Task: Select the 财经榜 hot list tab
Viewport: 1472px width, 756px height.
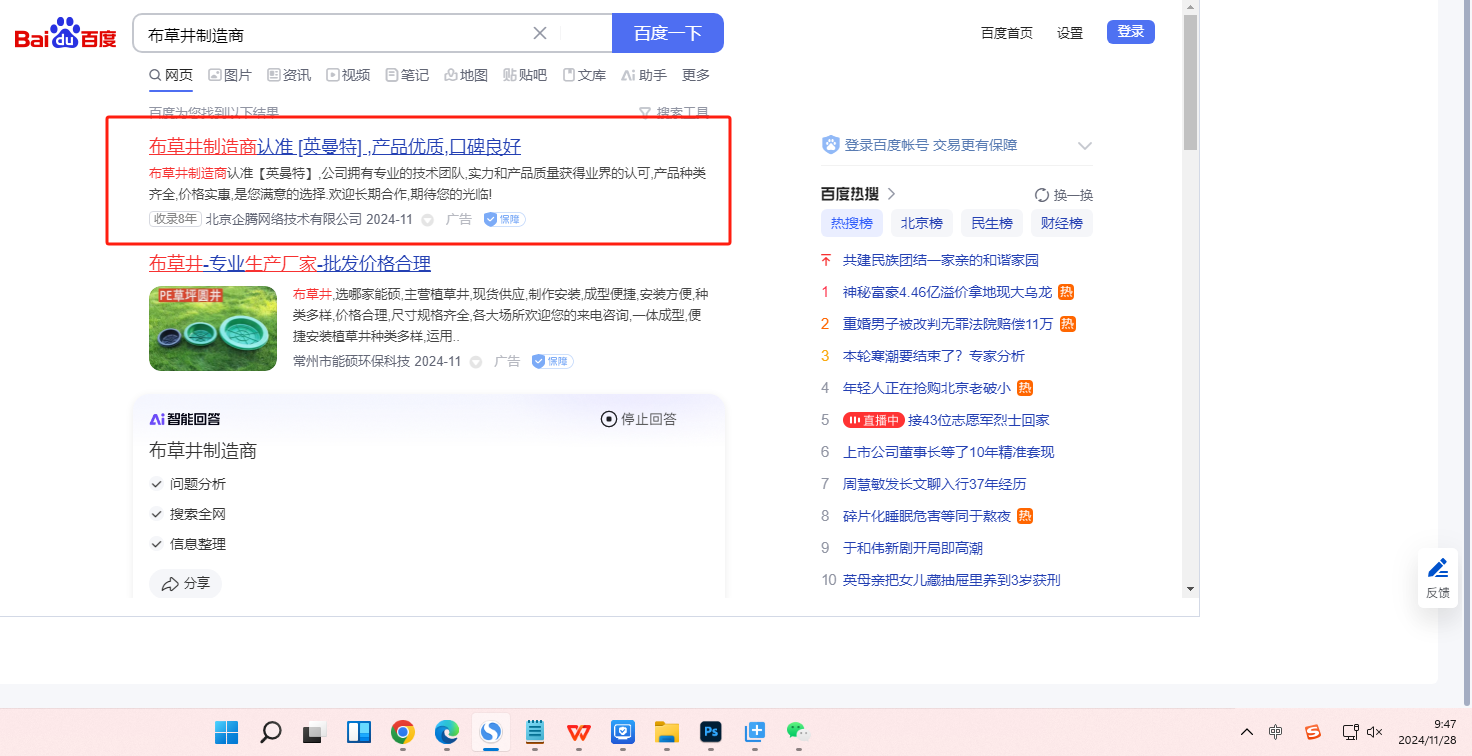Action: [1061, 223]
